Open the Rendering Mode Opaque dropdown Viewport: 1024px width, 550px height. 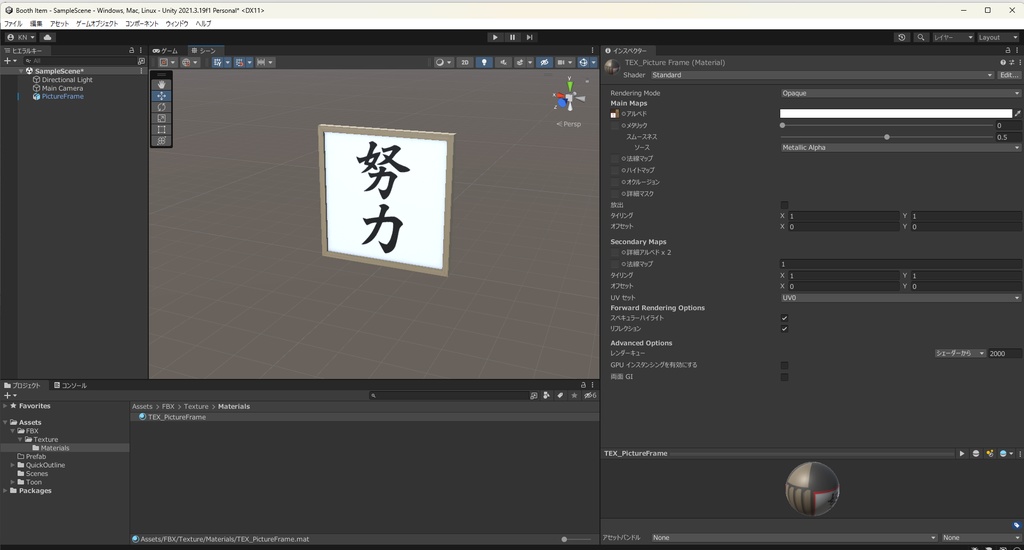pyautogui.click(x=900, y=93)
